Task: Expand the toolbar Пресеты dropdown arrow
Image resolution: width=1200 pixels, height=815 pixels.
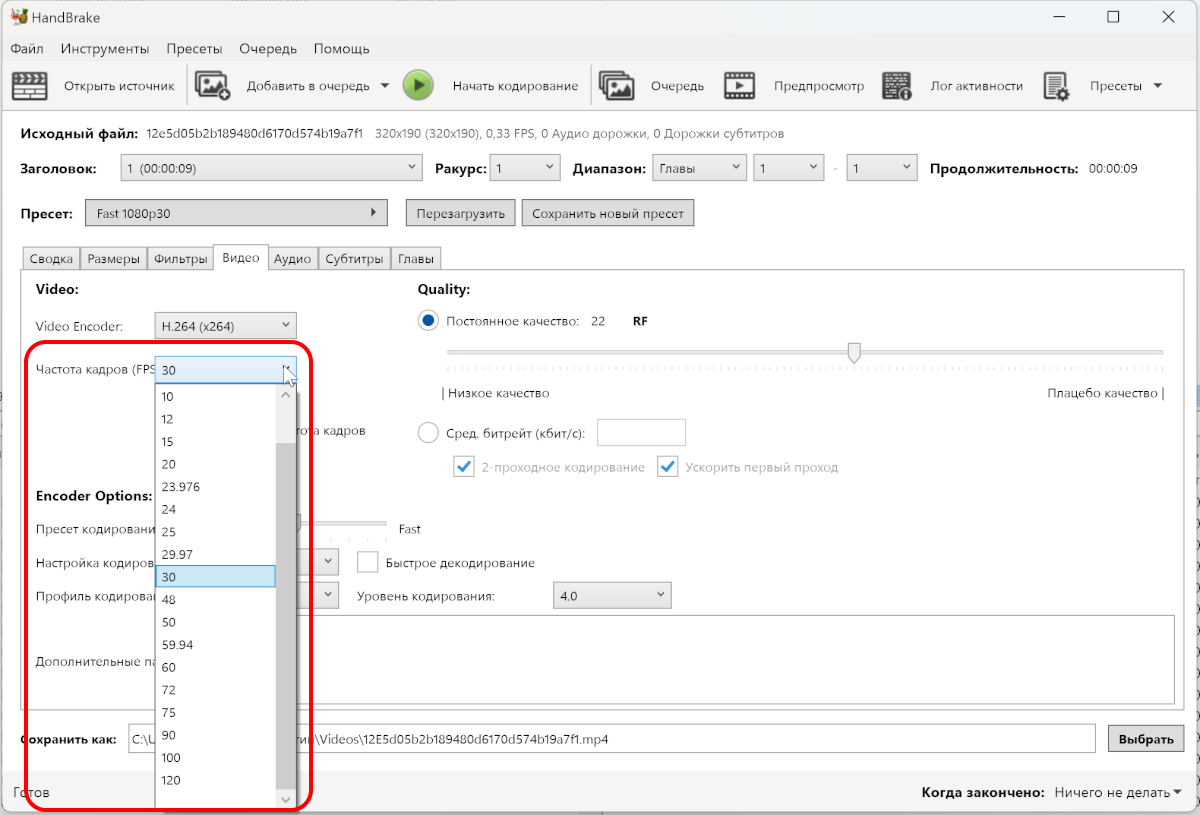Action: coord(1158,86)
